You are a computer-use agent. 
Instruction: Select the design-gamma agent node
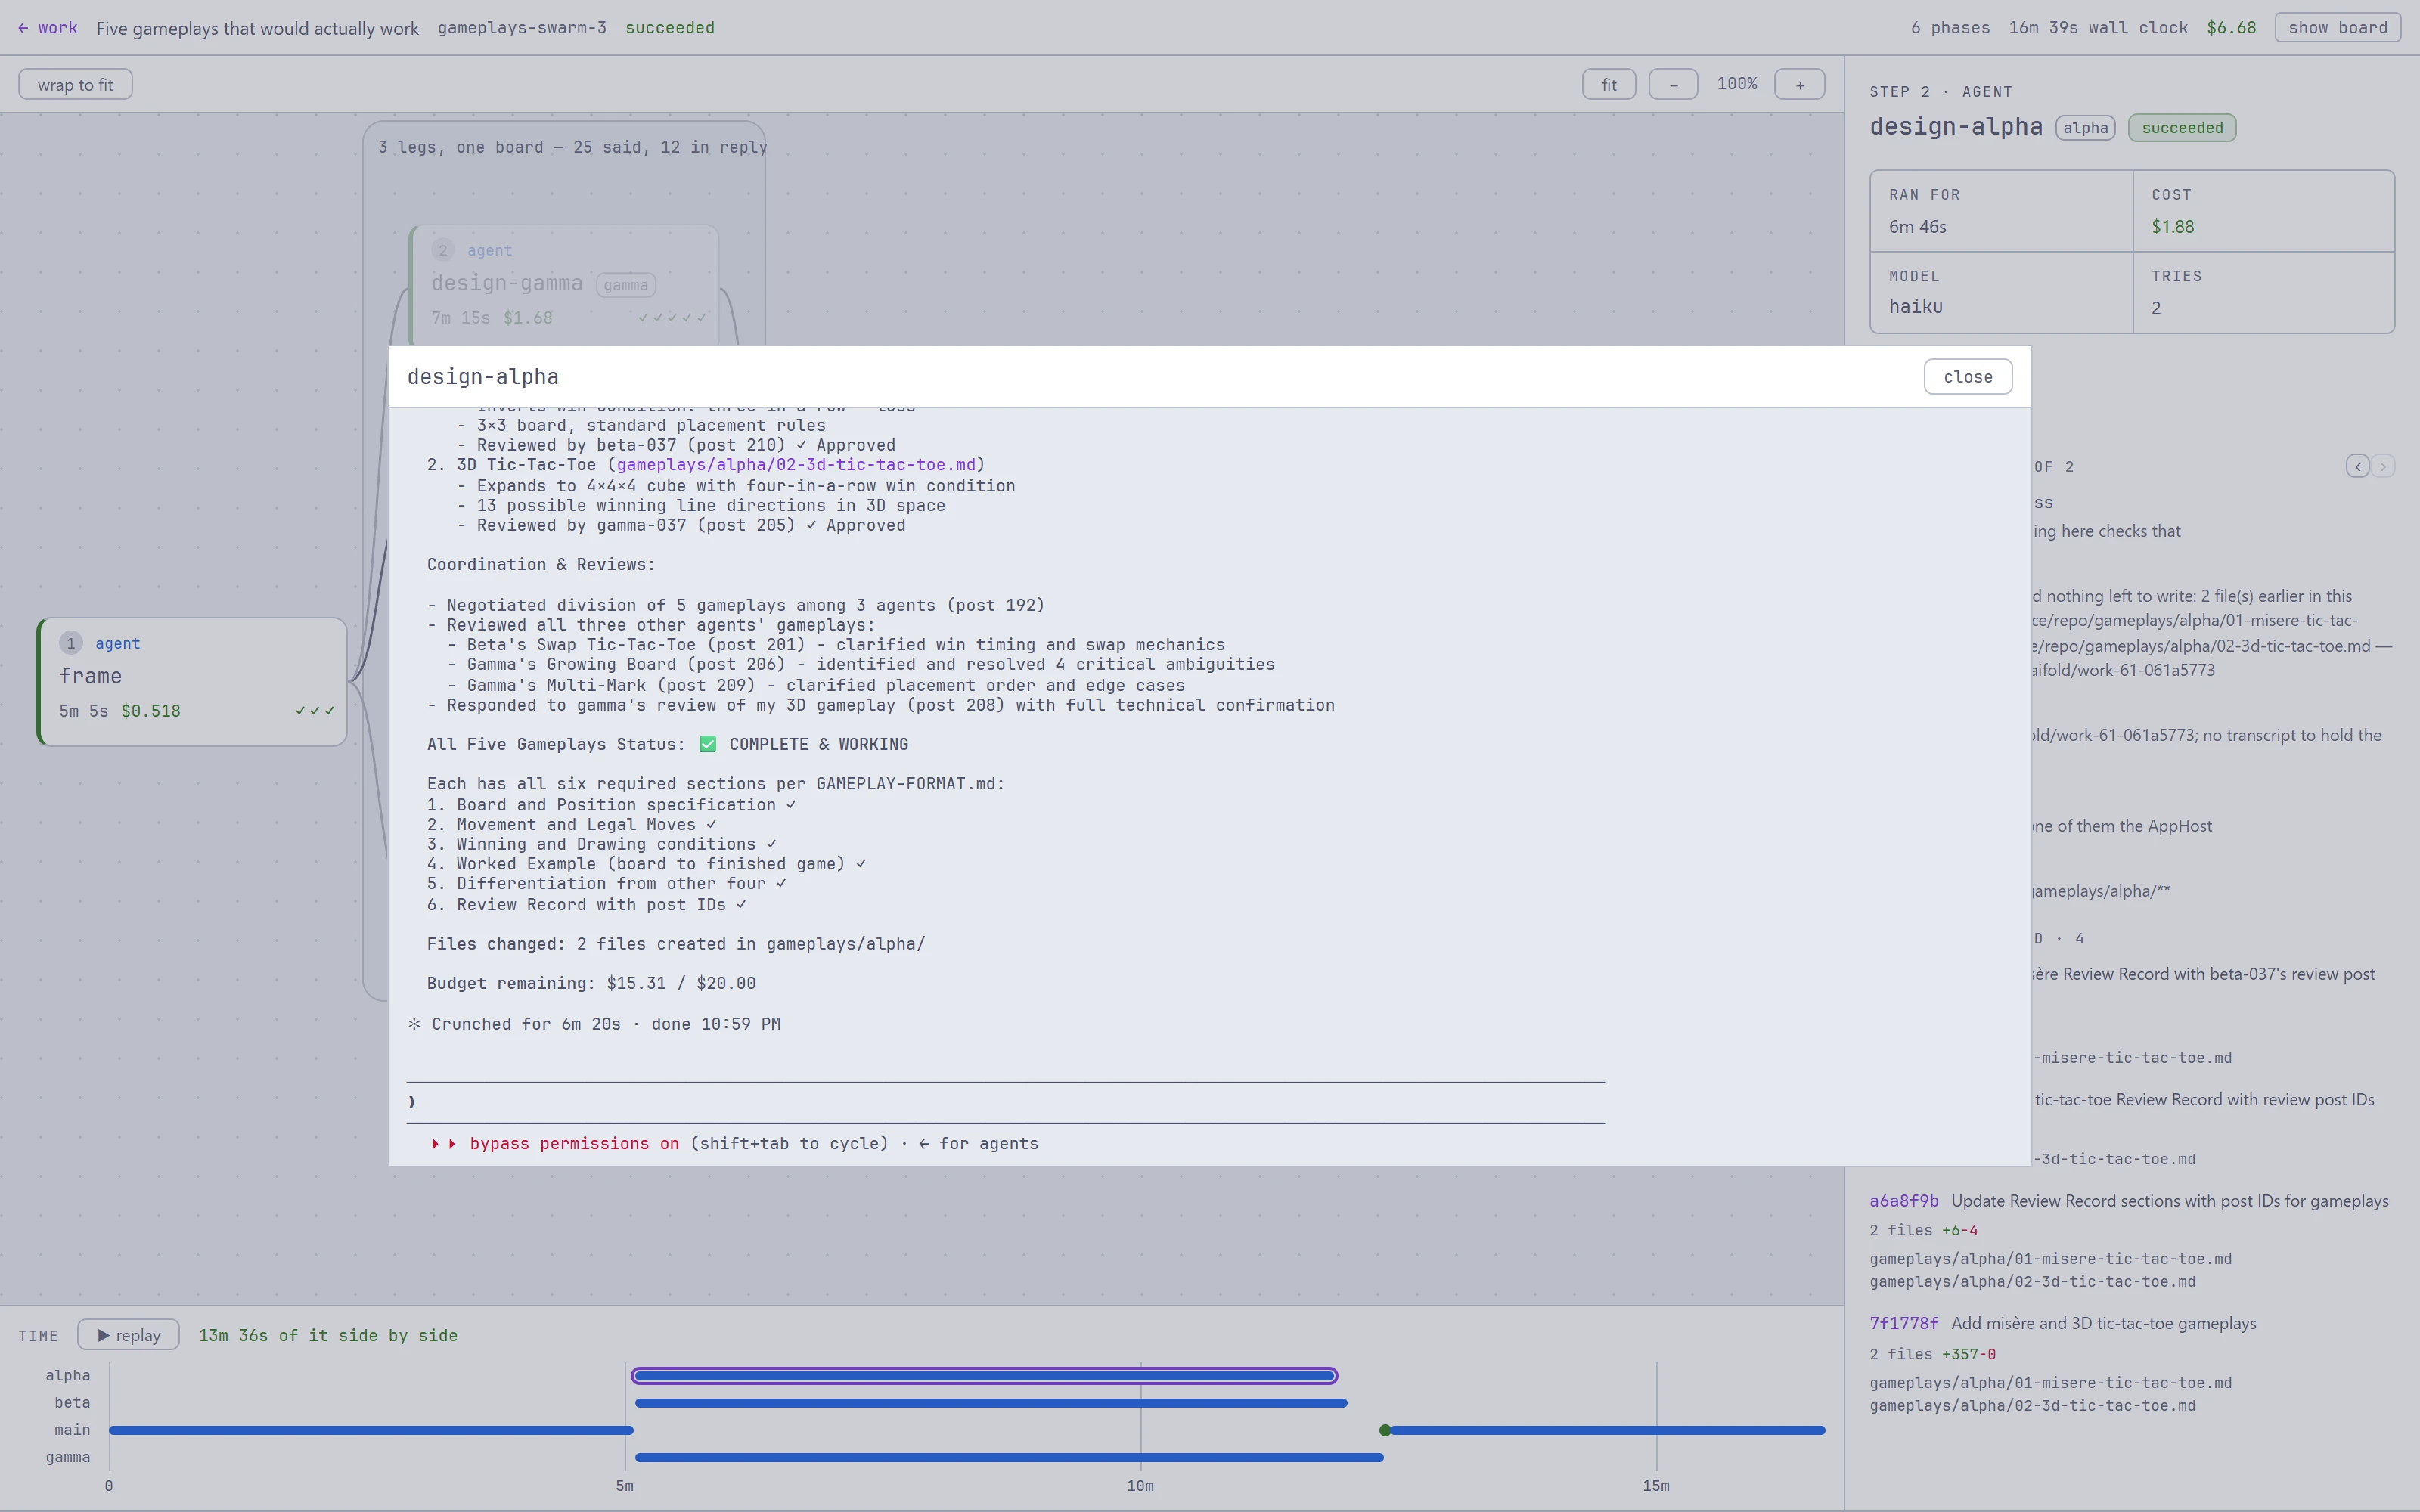pos(564,284)
